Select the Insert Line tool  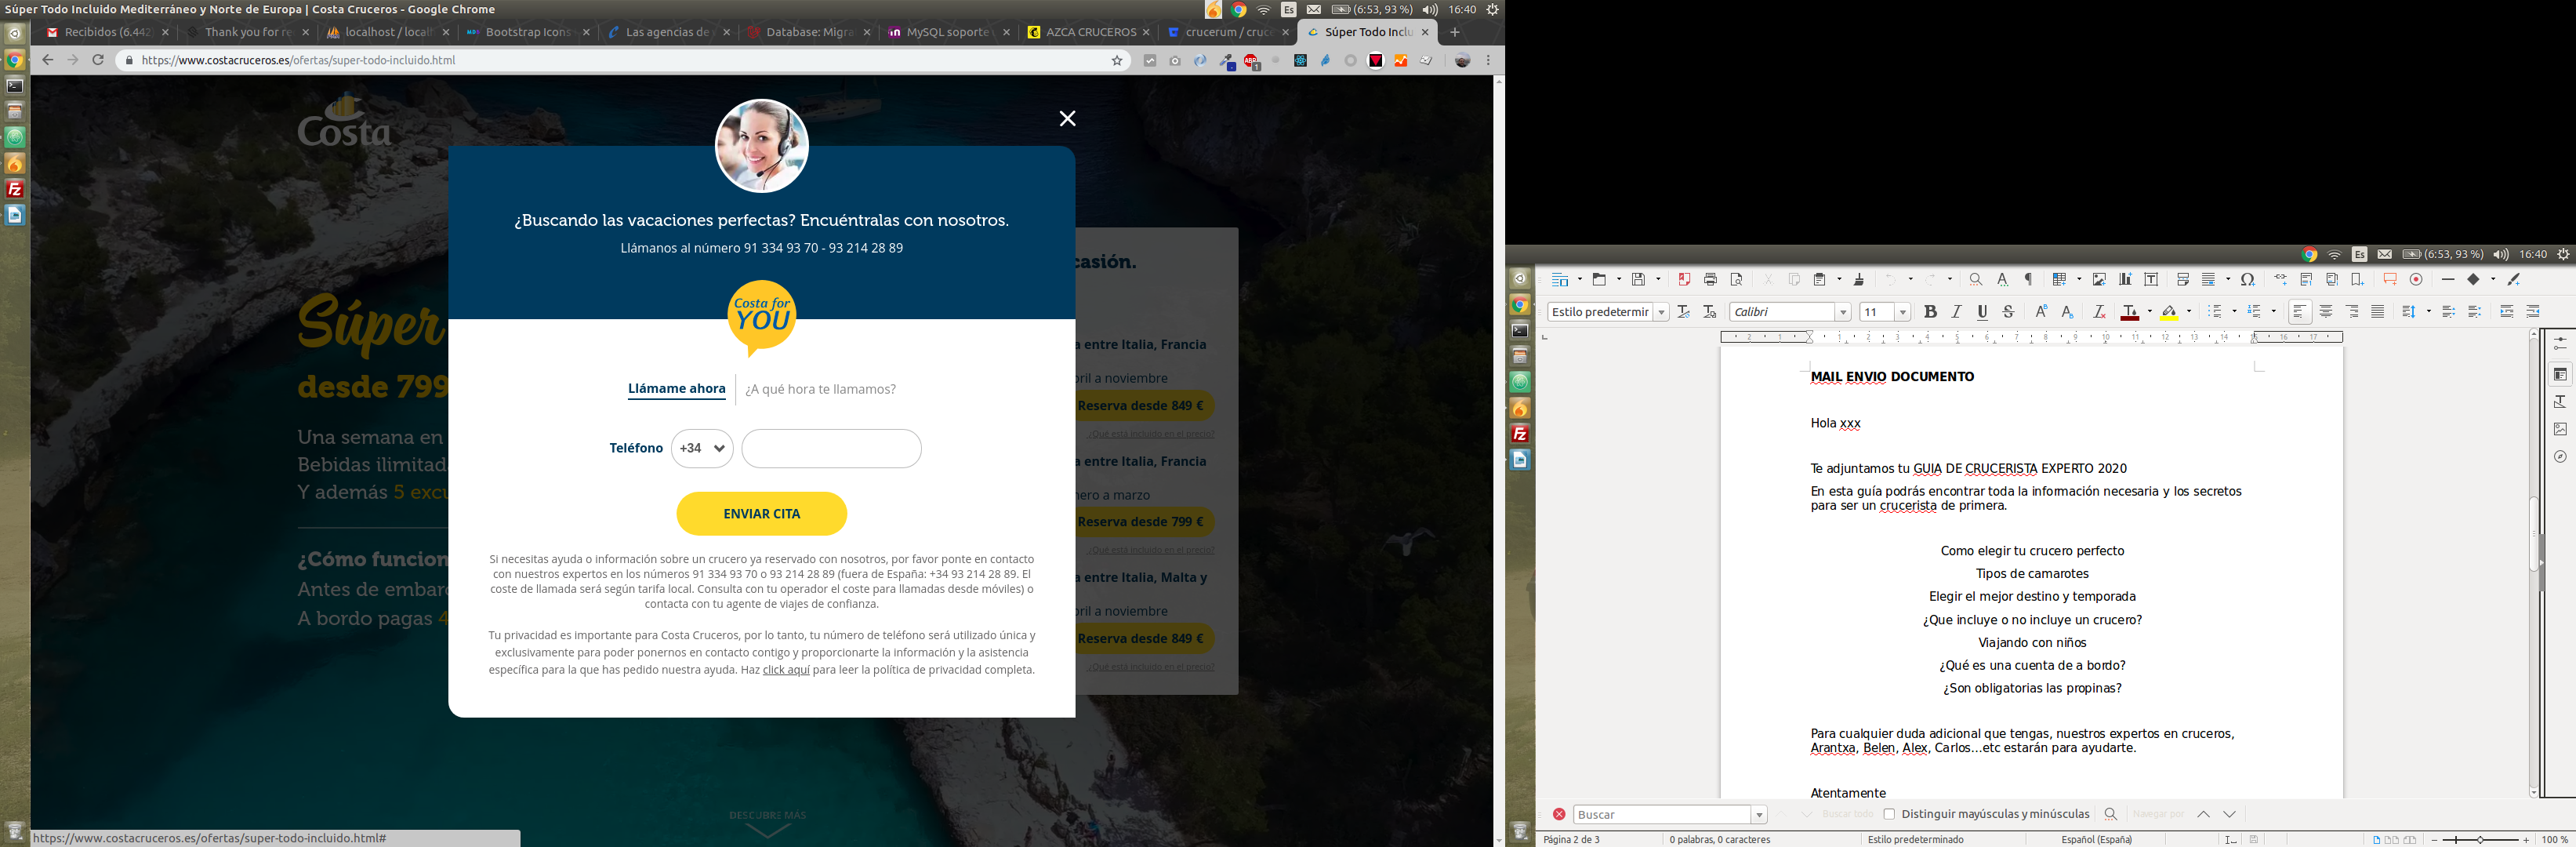point(2448,280)
